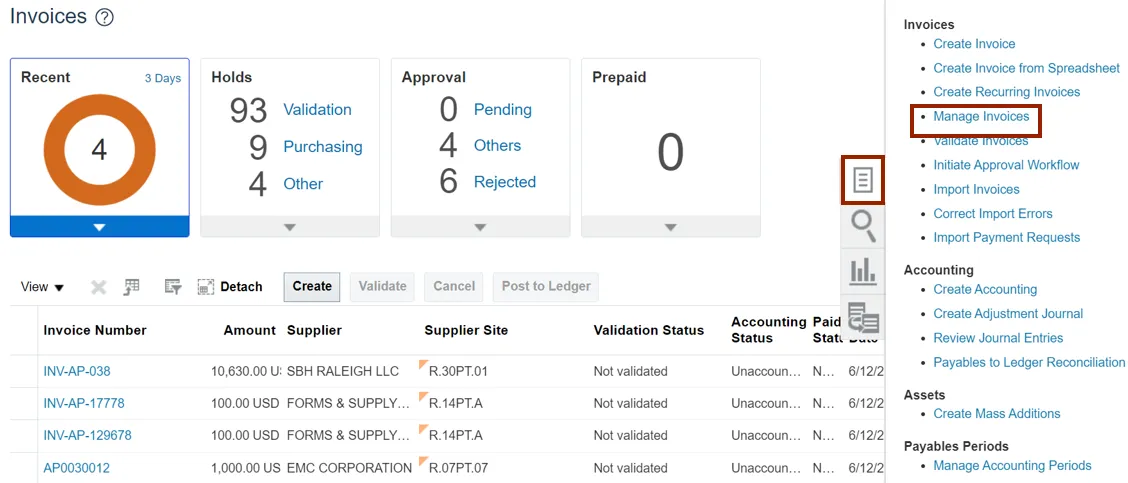Click the Invoices help question mark icon
Viewport: 1128px width, 483px height.
104,17
